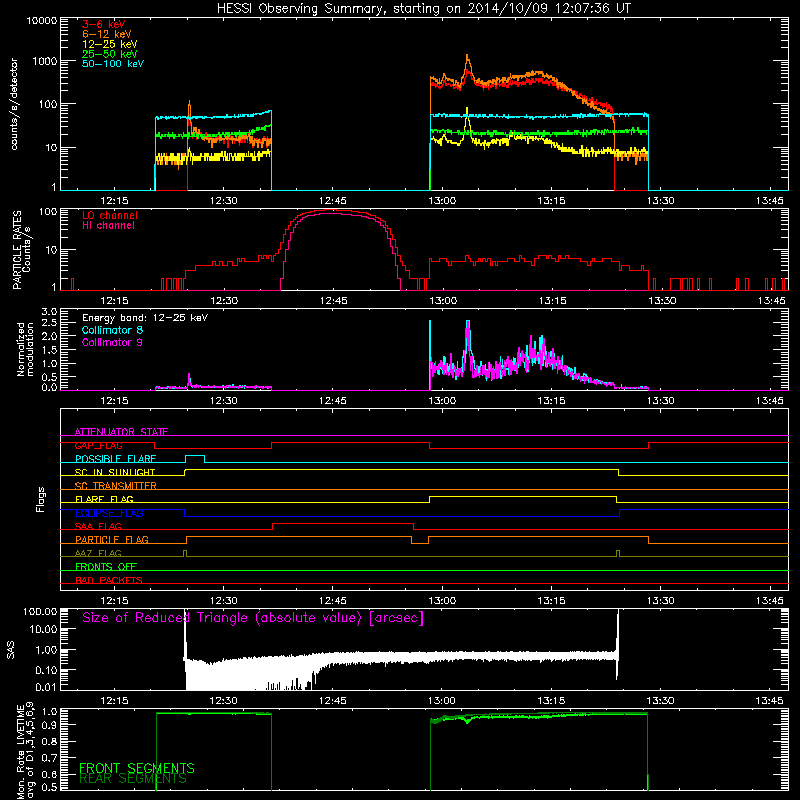Image resolution: width=800 pixels, height=800 pixels.
Task: Click the FRONTS_OFF flag label
Action: [x=106, y=567]
